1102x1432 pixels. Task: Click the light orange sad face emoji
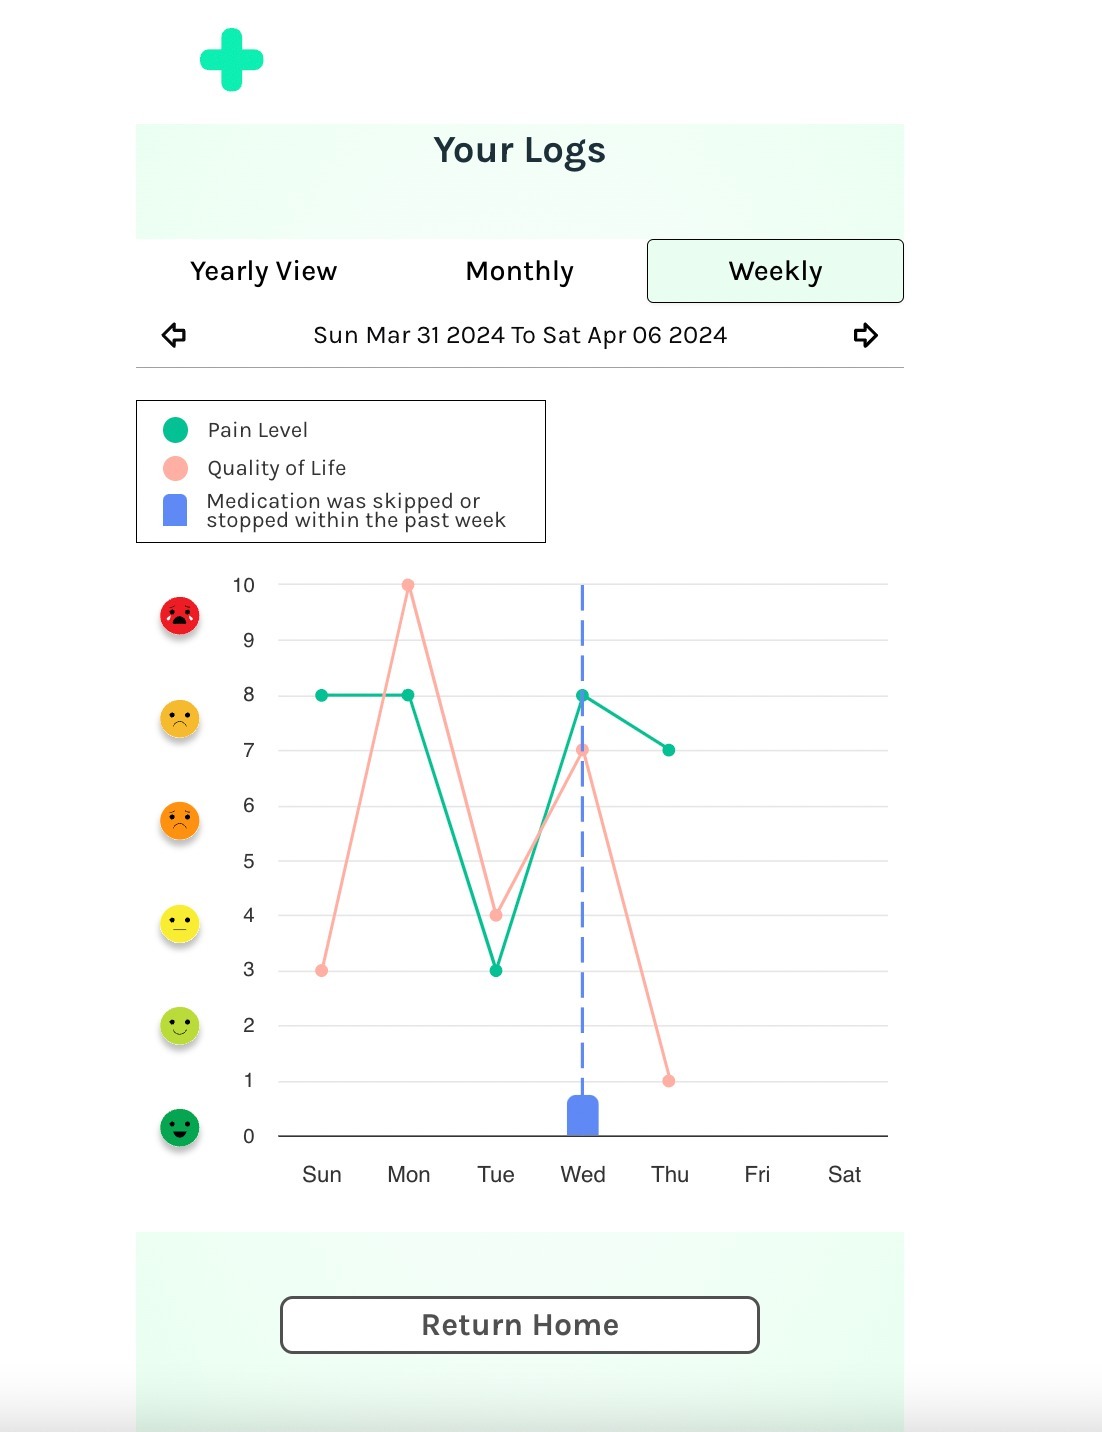(180, 718)
